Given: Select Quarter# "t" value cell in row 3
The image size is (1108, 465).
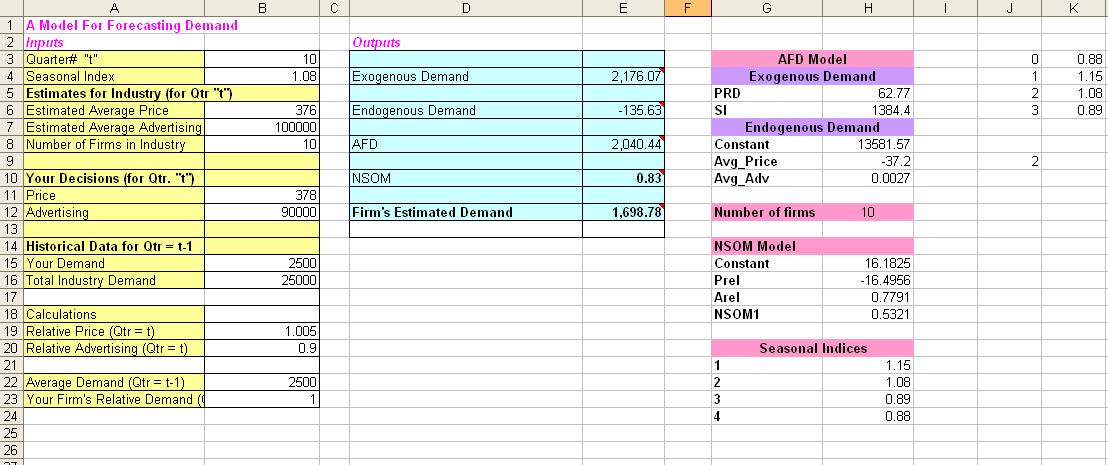Looking at the screenshot, I should (262, 59).
